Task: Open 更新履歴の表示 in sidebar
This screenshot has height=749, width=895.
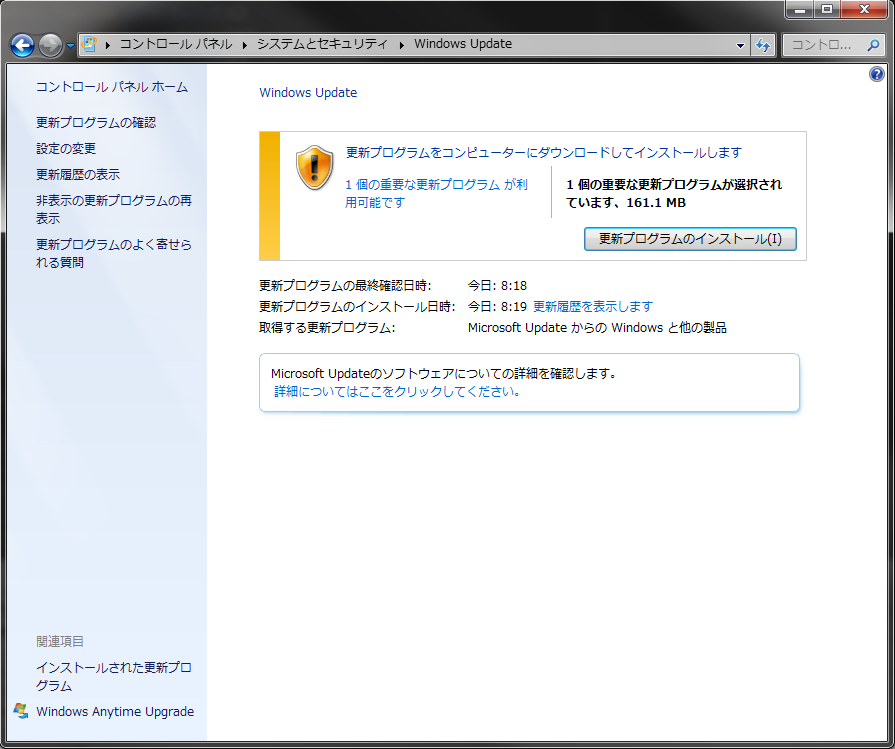Action: (x=78, y=175)
